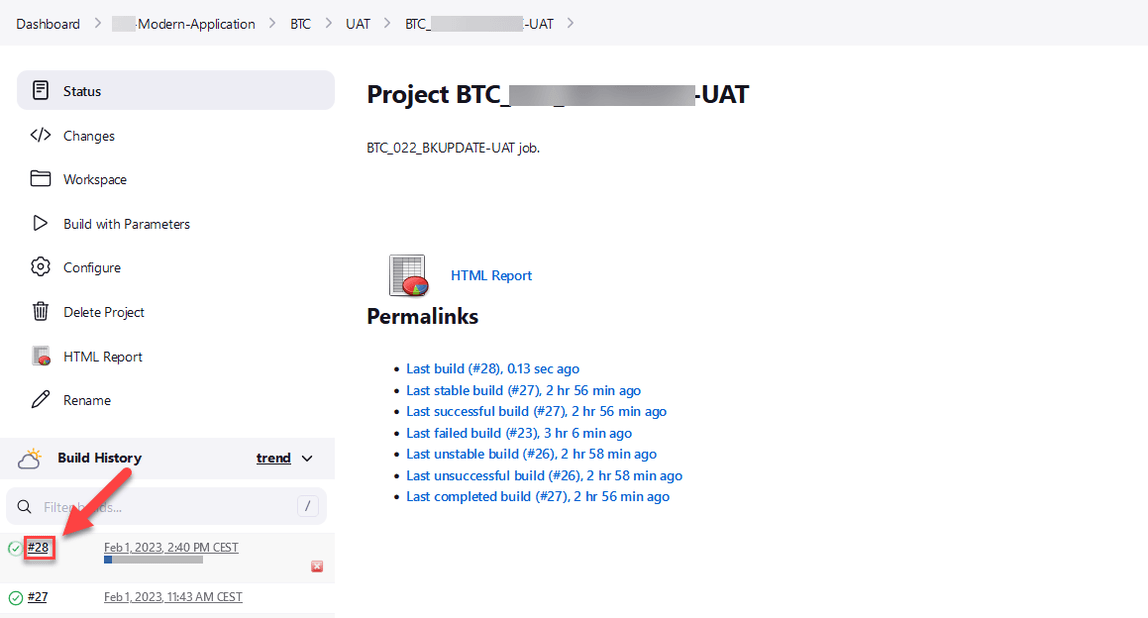
Task: Click the Configure gear icon
Action: tap(41, 267)
